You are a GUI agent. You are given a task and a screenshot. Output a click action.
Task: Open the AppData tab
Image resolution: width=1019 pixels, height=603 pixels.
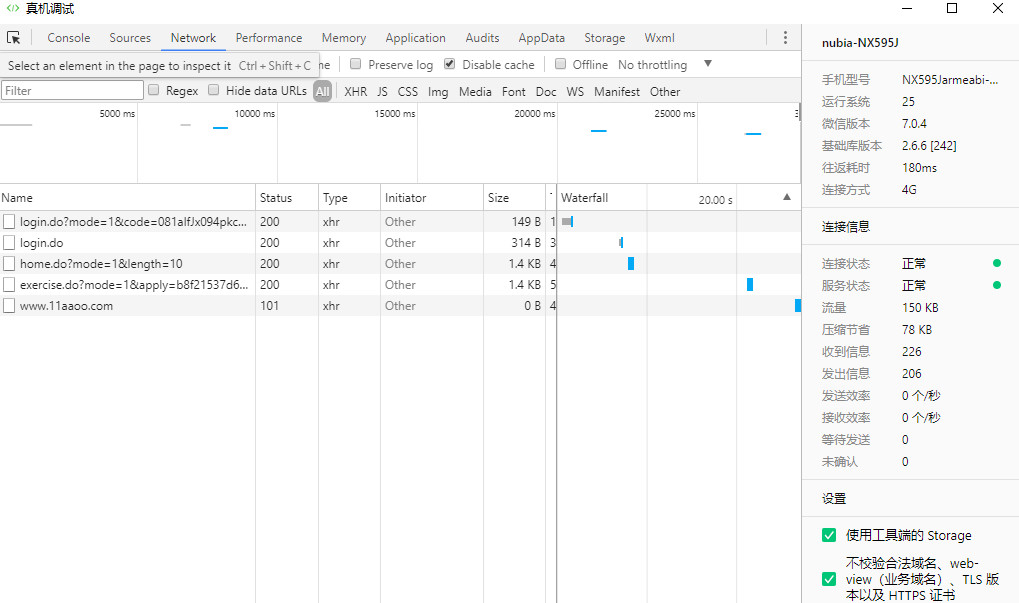(x=541, y=38)
